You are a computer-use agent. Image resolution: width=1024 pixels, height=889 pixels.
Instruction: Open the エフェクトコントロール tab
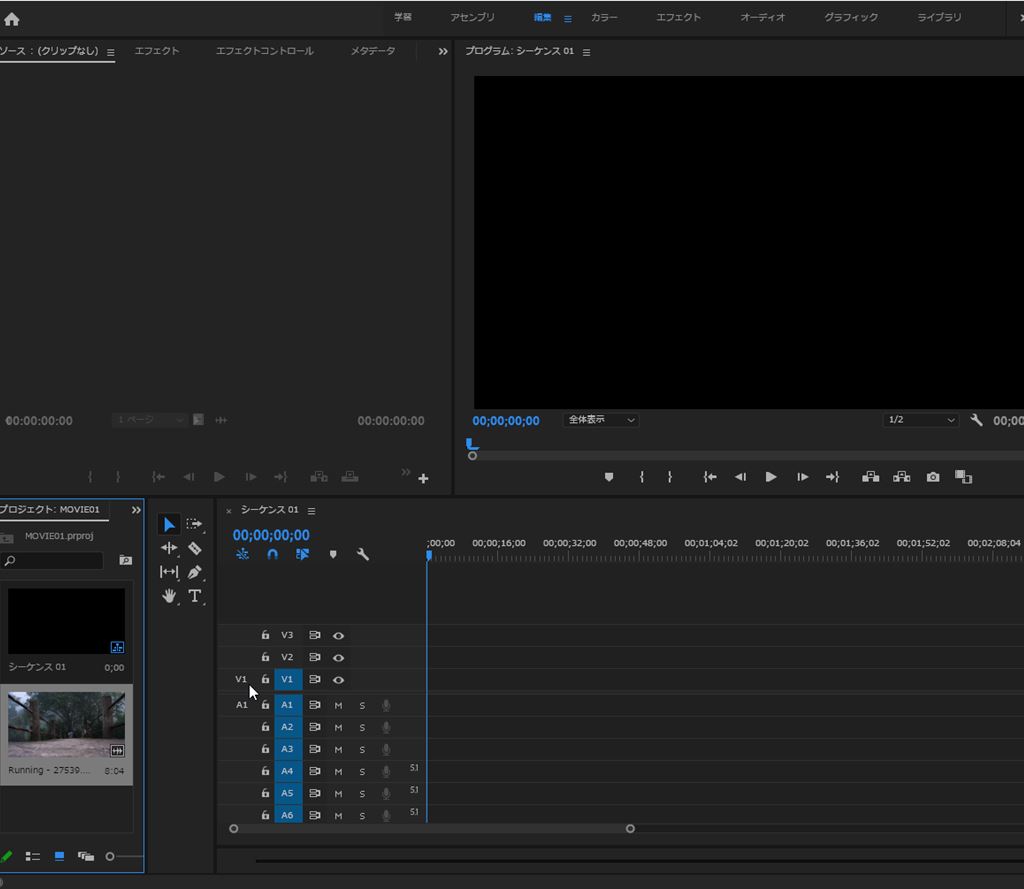pyautogui.click(x=264, y=51)
